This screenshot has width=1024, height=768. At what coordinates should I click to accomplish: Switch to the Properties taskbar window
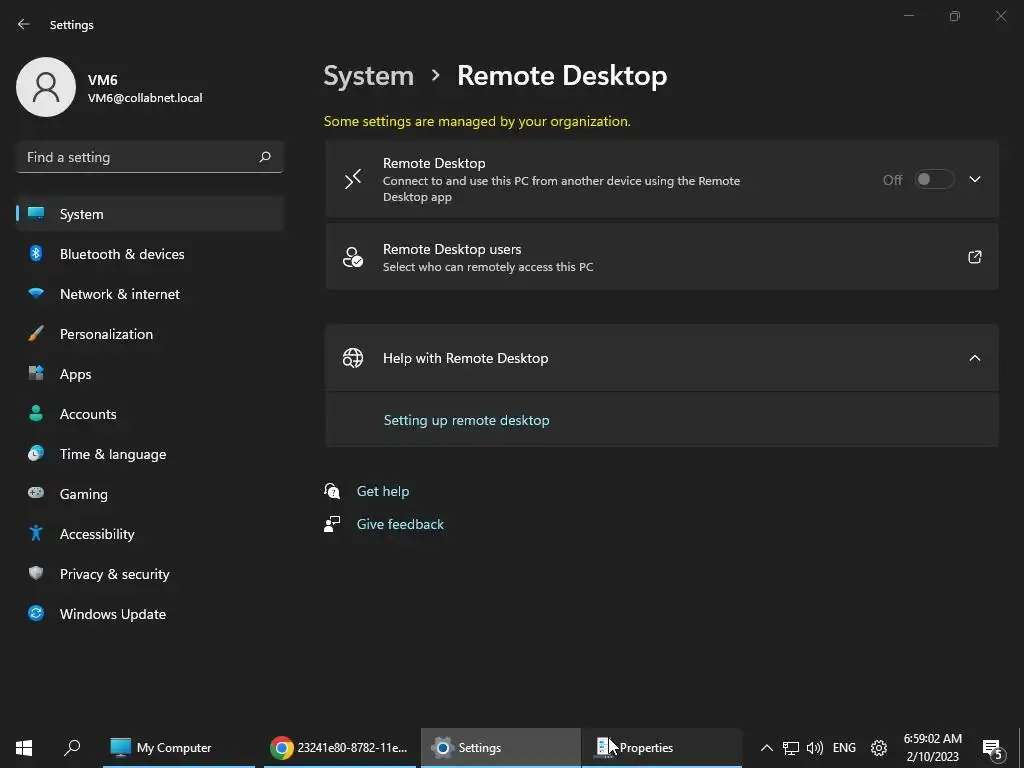[x=662, y=747]
